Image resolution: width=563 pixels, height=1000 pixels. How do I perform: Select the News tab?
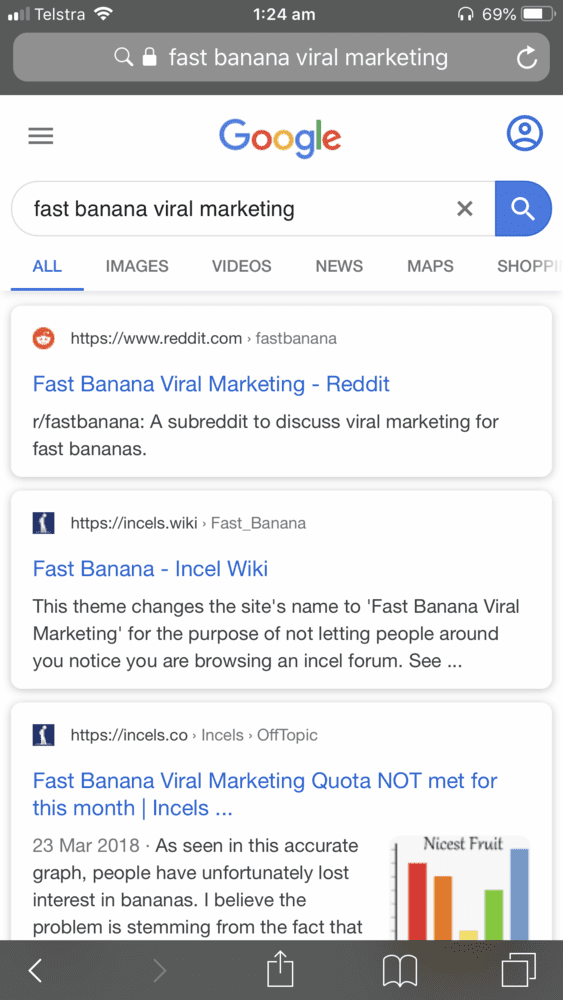[x=339, y=266]
